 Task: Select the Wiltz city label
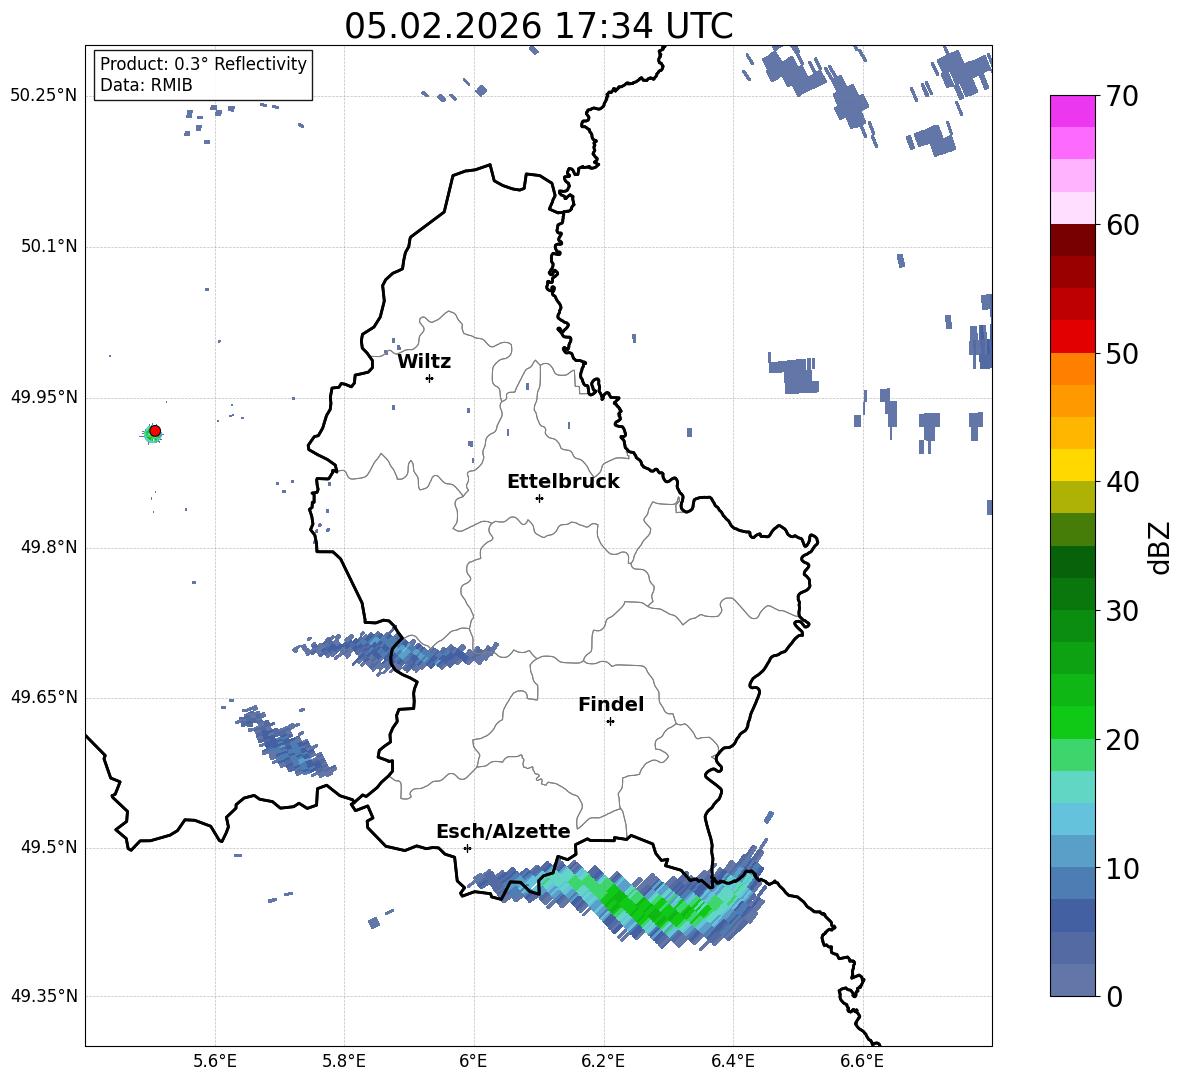(x=424, y=362)
